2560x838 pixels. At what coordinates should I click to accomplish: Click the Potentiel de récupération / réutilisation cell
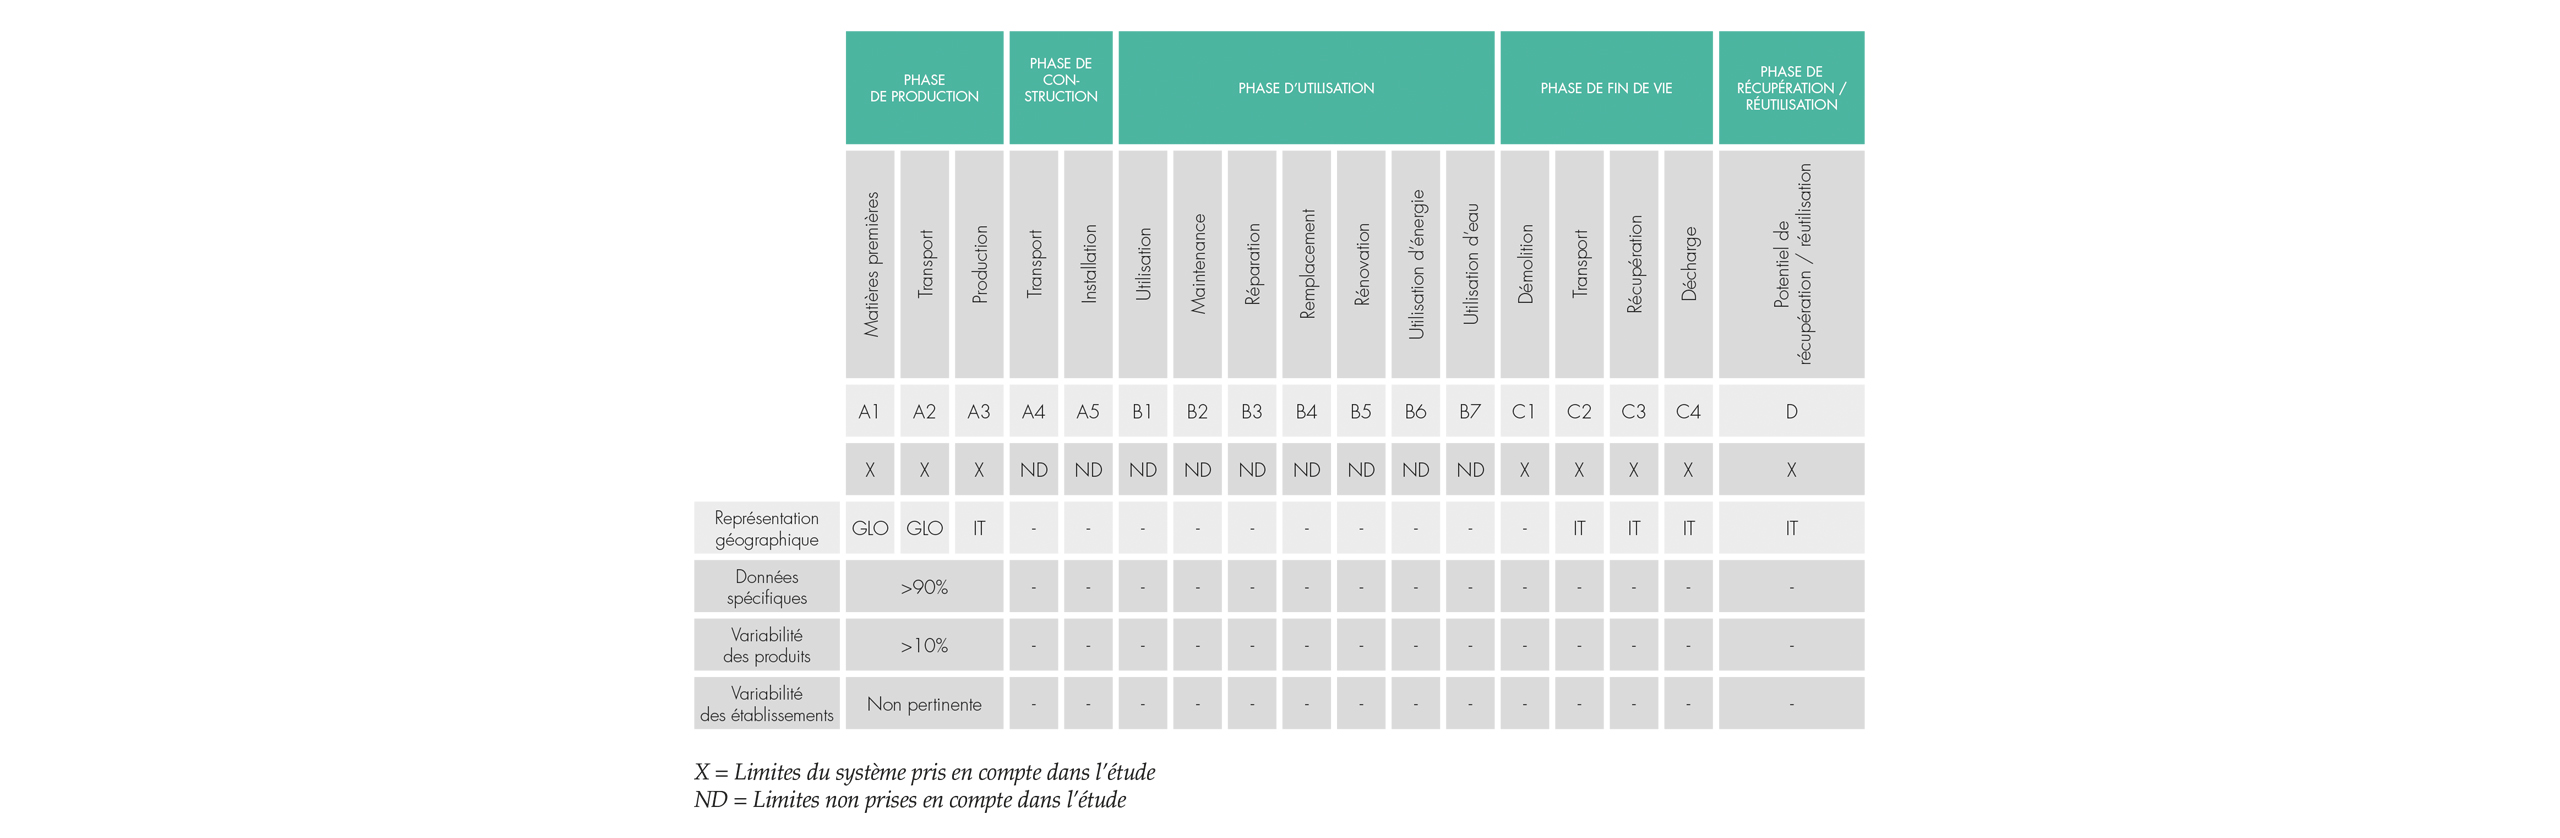click(1790, 264)
